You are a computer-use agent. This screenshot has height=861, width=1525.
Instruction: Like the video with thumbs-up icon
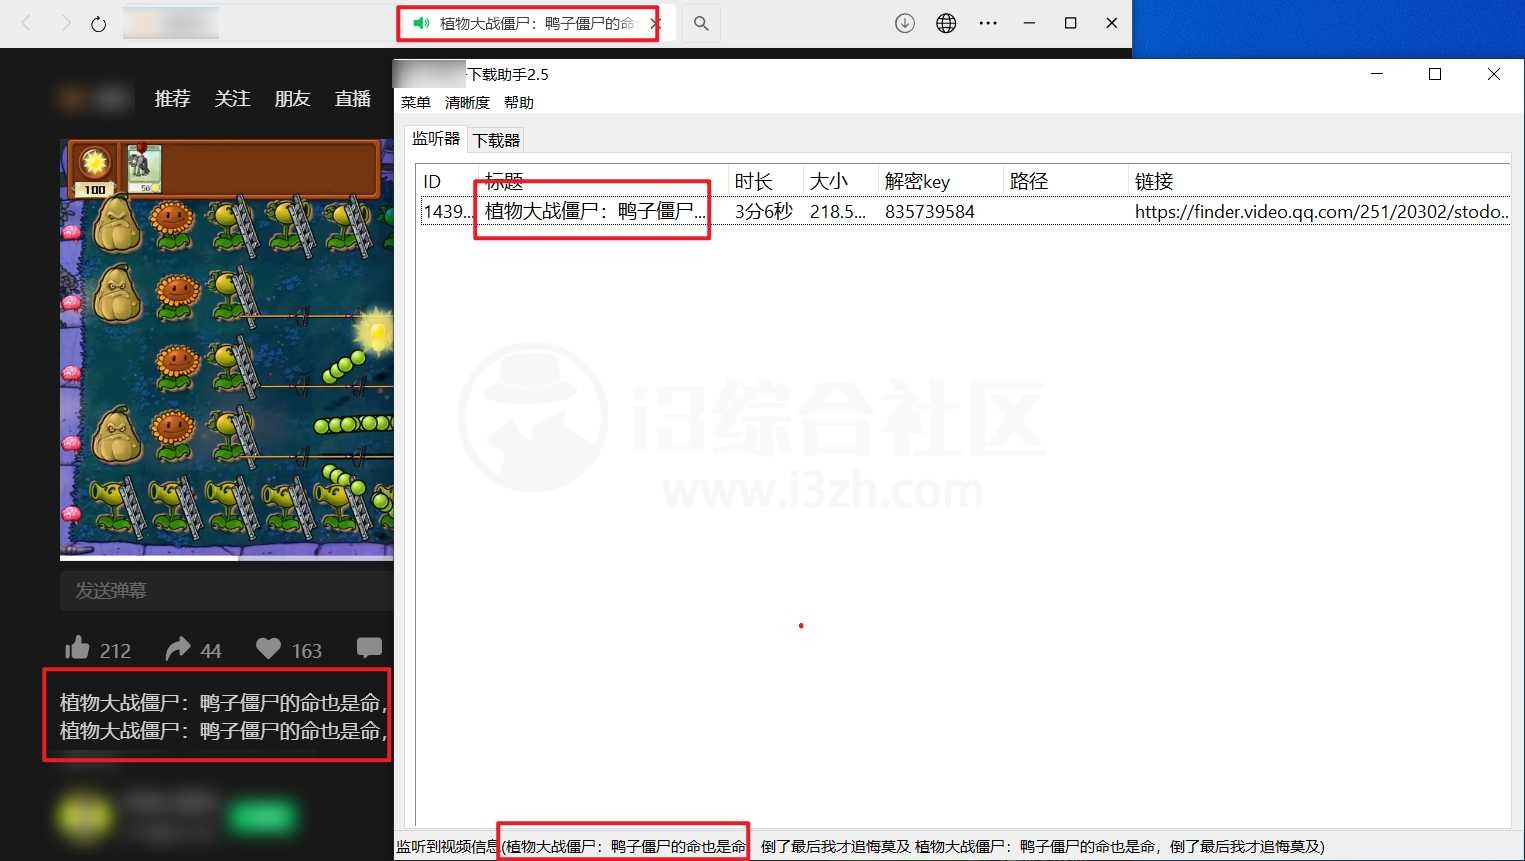pyautogui.click(x=77, y=648)
